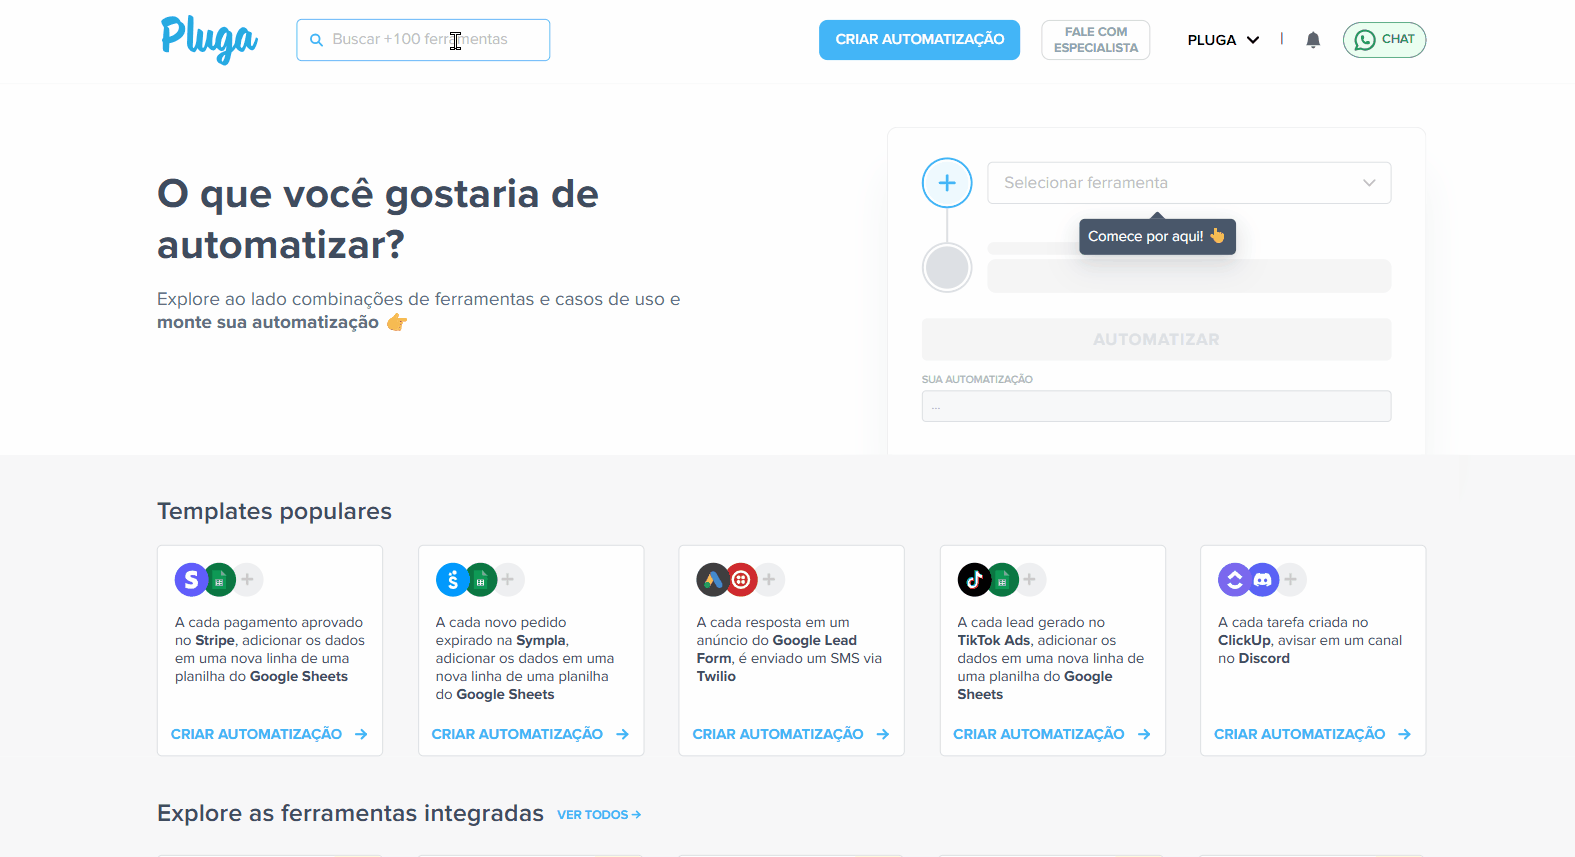Click the blue header CRIAR AUTOMATIZAÇÃO button

919,40
